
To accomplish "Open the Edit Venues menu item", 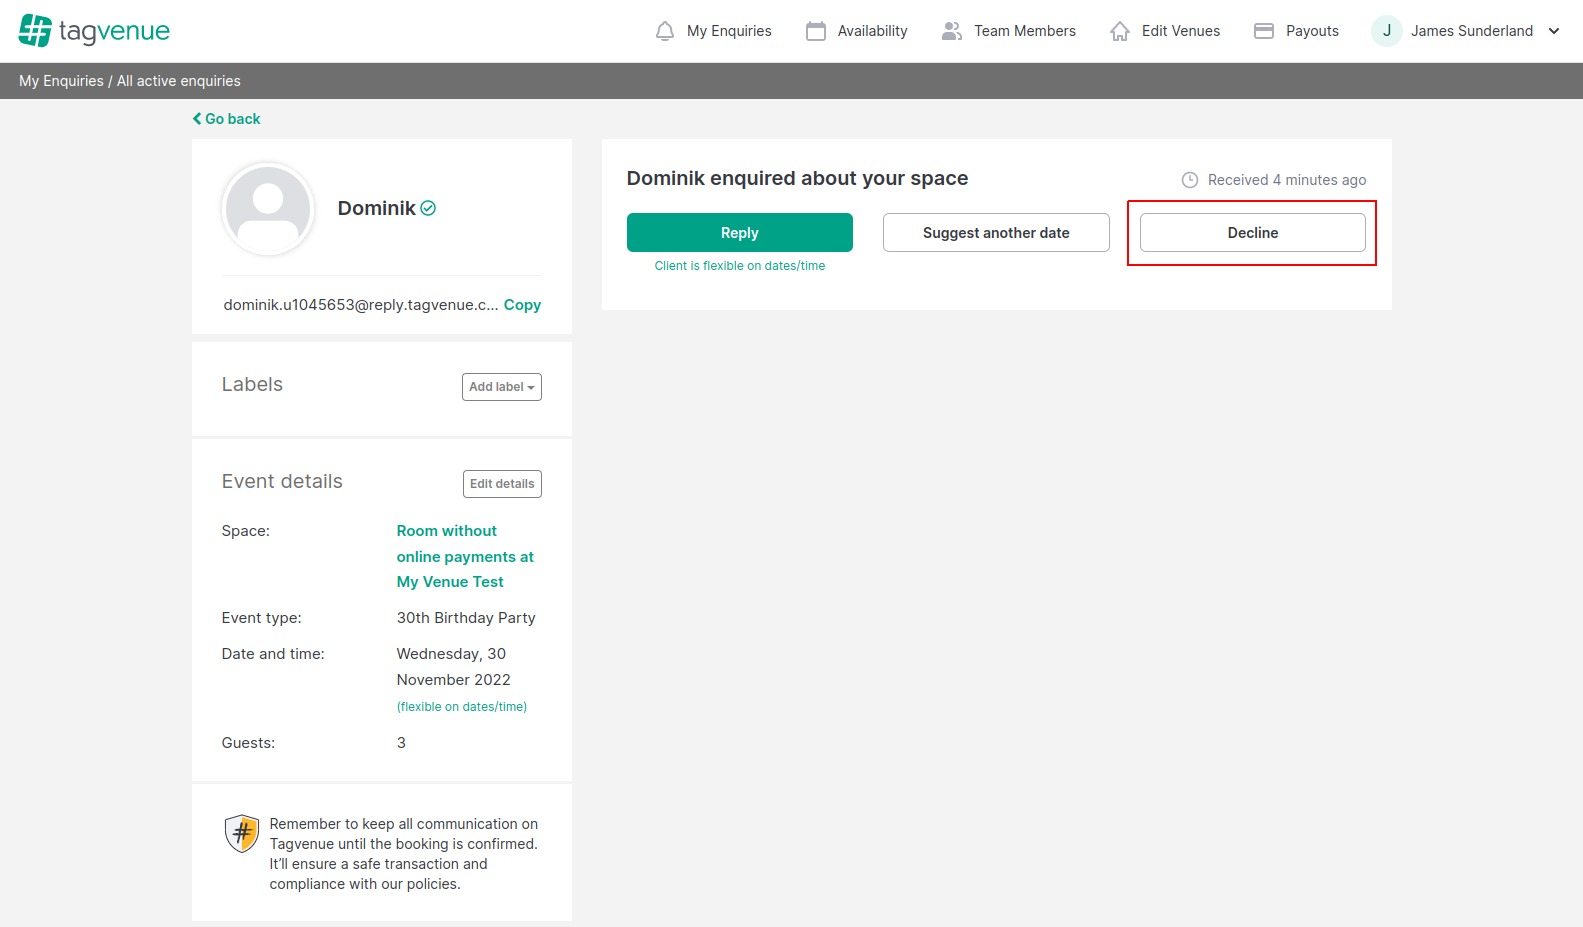I will point(1181,31).
